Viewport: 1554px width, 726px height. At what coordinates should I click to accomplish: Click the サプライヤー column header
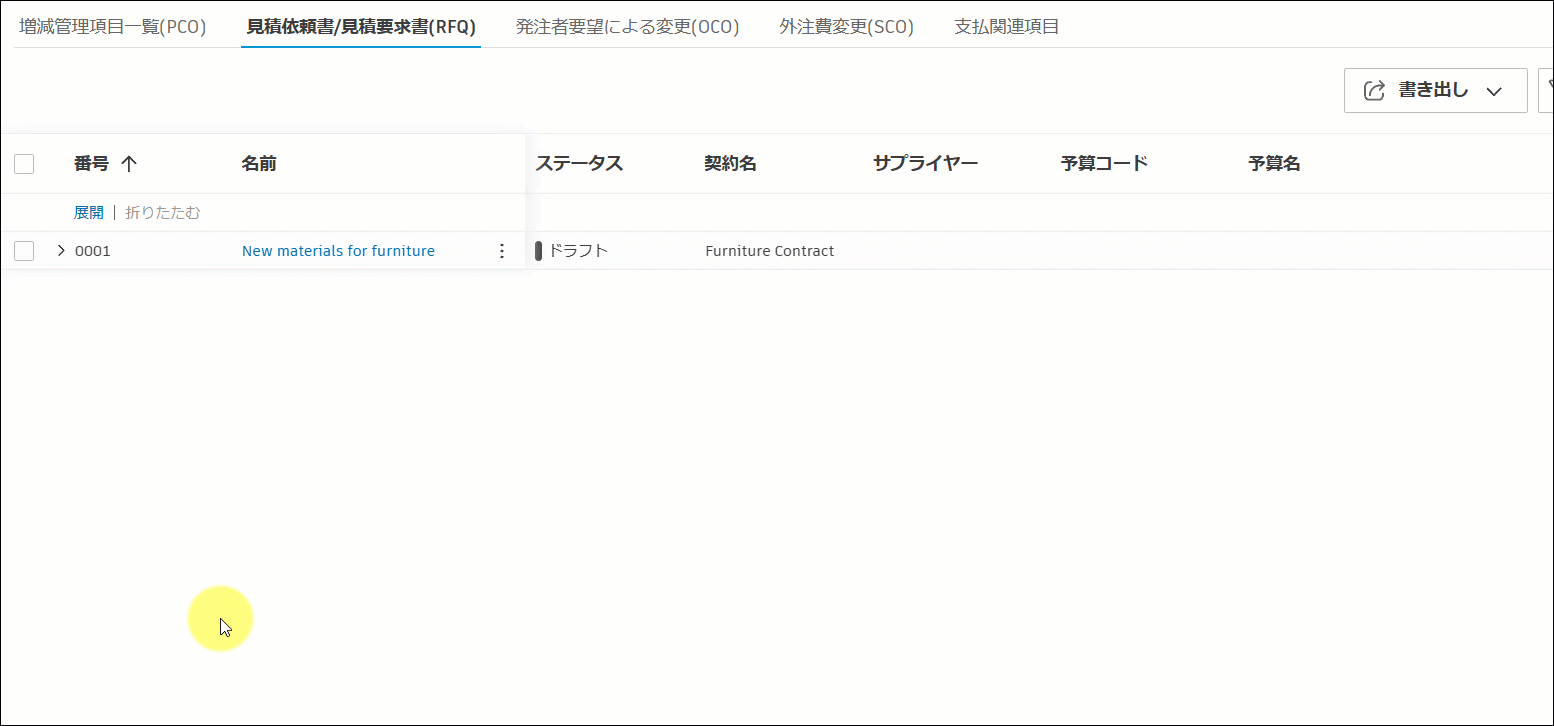tap(925, 163)
